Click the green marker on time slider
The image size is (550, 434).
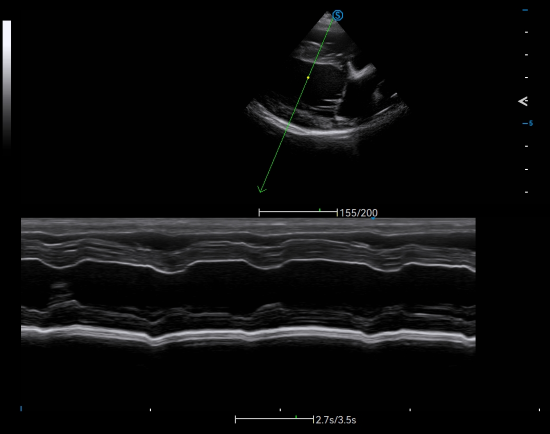click(296, 416)
